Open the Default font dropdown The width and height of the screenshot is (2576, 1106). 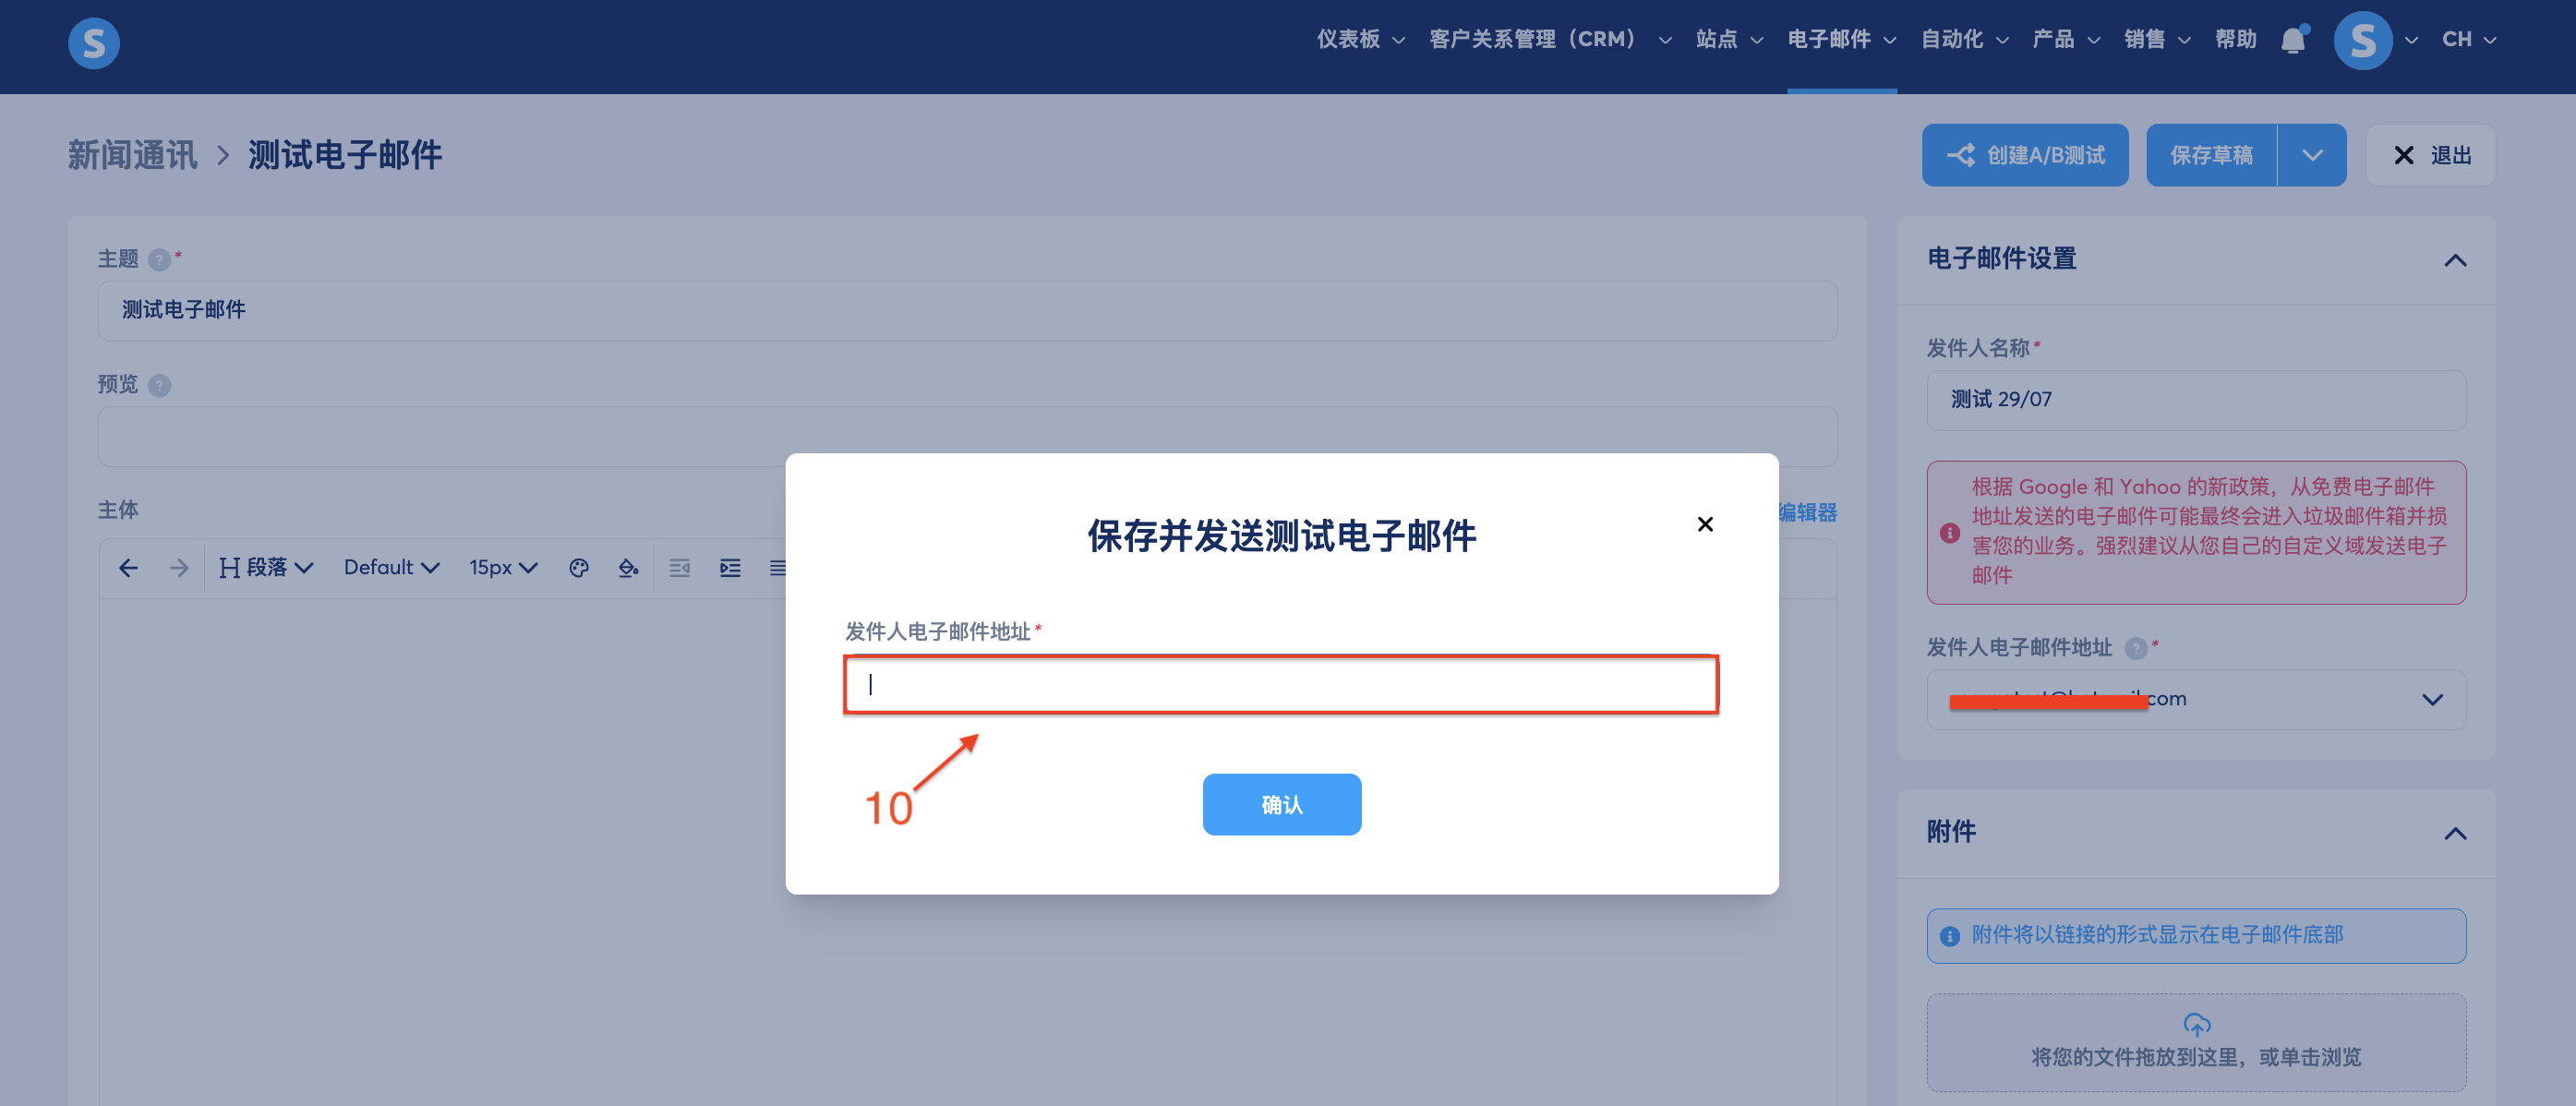(x=391, y=568)
